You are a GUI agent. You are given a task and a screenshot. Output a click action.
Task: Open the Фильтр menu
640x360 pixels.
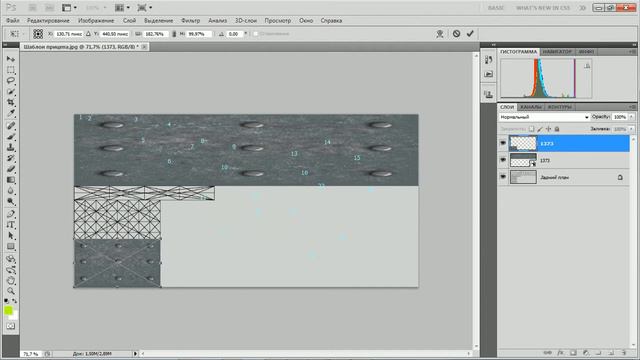[191, 20]
